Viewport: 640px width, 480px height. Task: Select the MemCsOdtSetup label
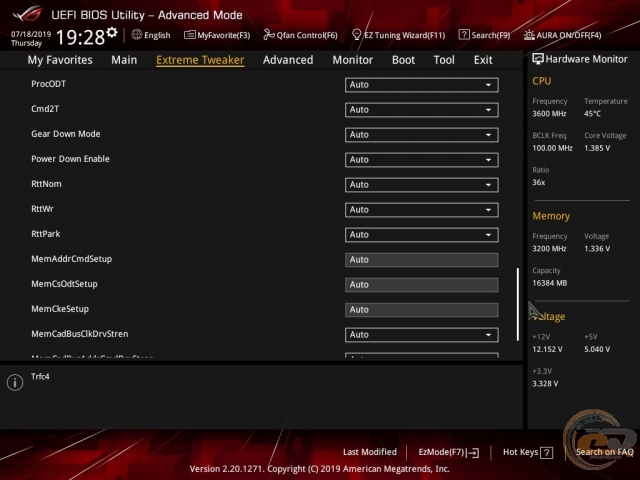(64, 284)
